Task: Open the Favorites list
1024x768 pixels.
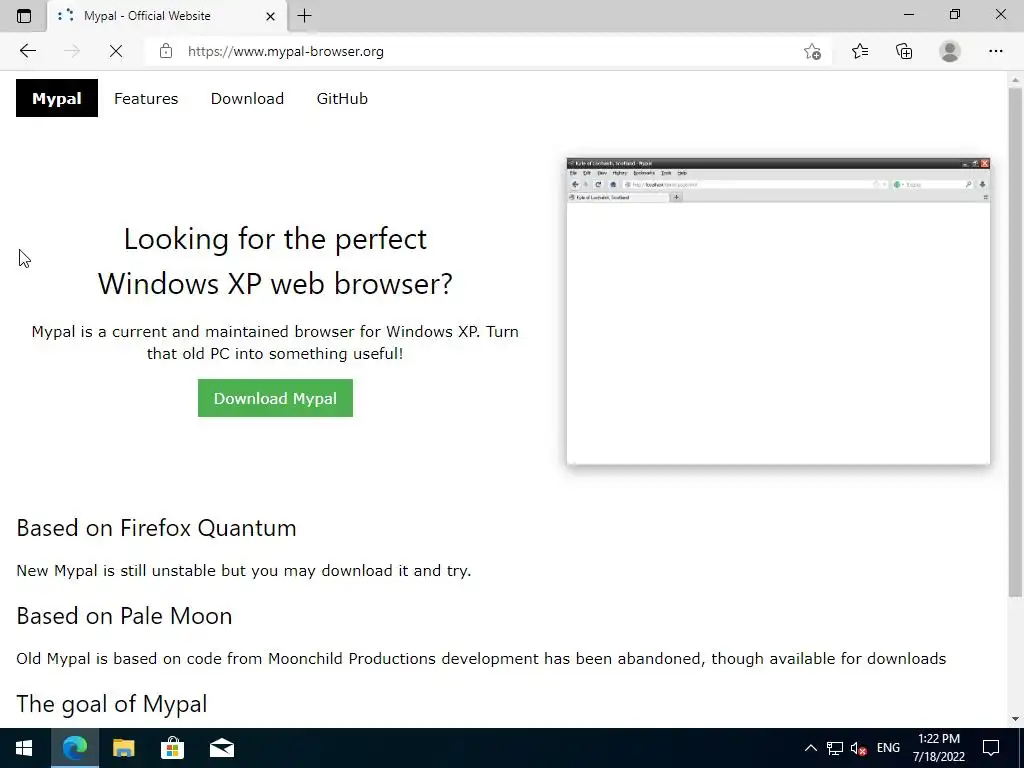Action: point(860,51)
